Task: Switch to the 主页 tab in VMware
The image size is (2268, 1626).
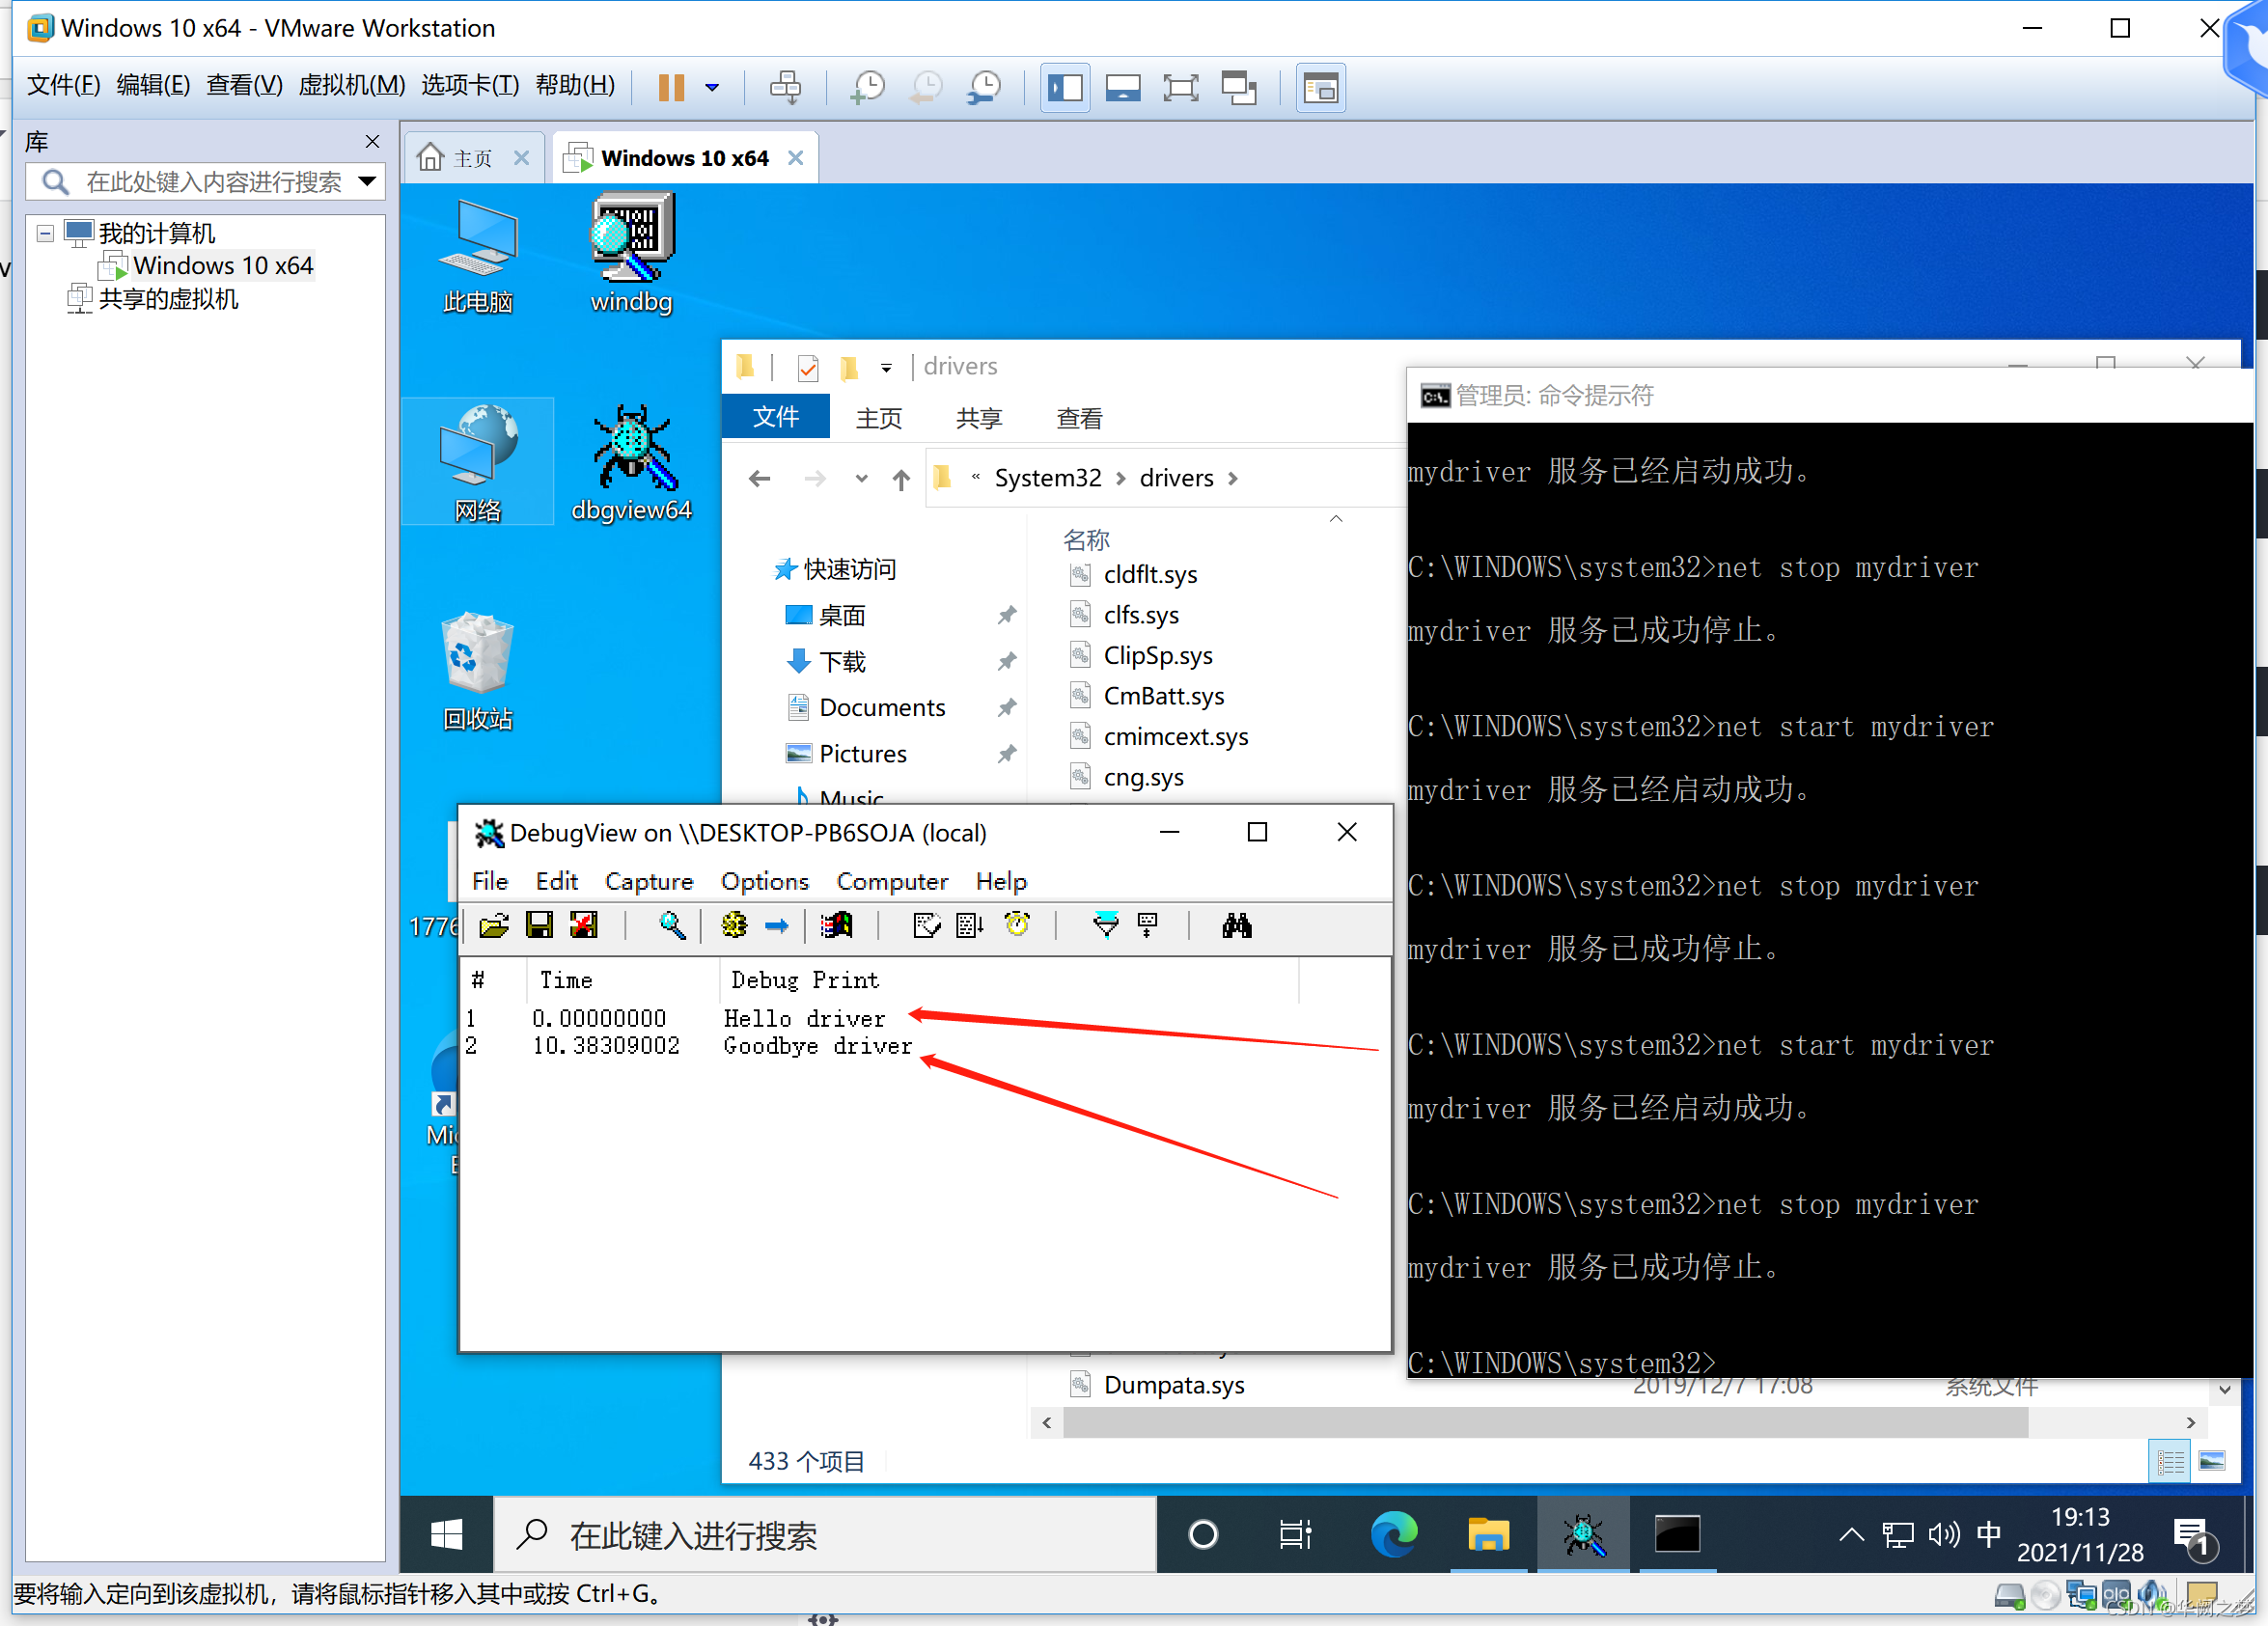Action: (x=470, y=158)
